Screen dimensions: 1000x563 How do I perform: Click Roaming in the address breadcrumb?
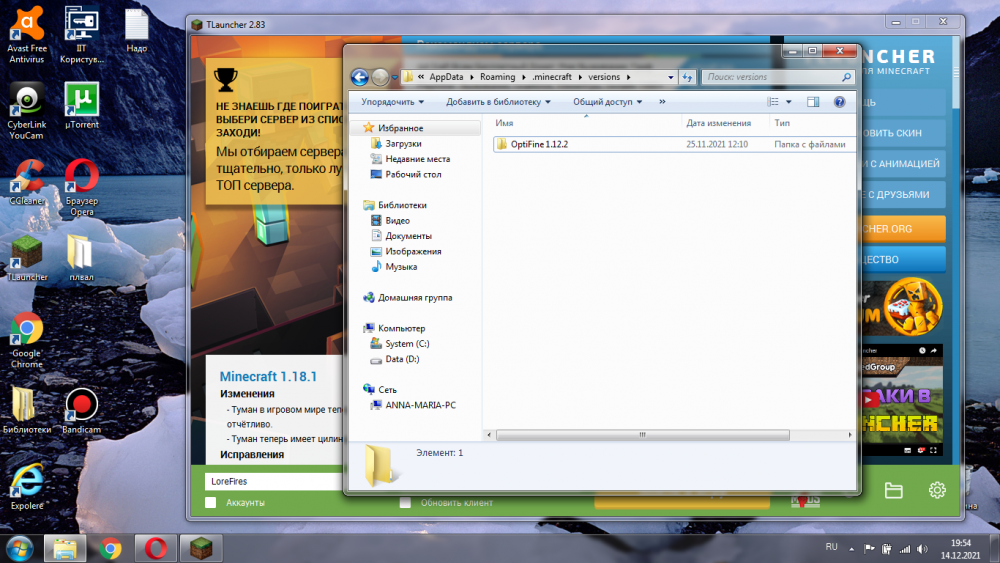497,77
